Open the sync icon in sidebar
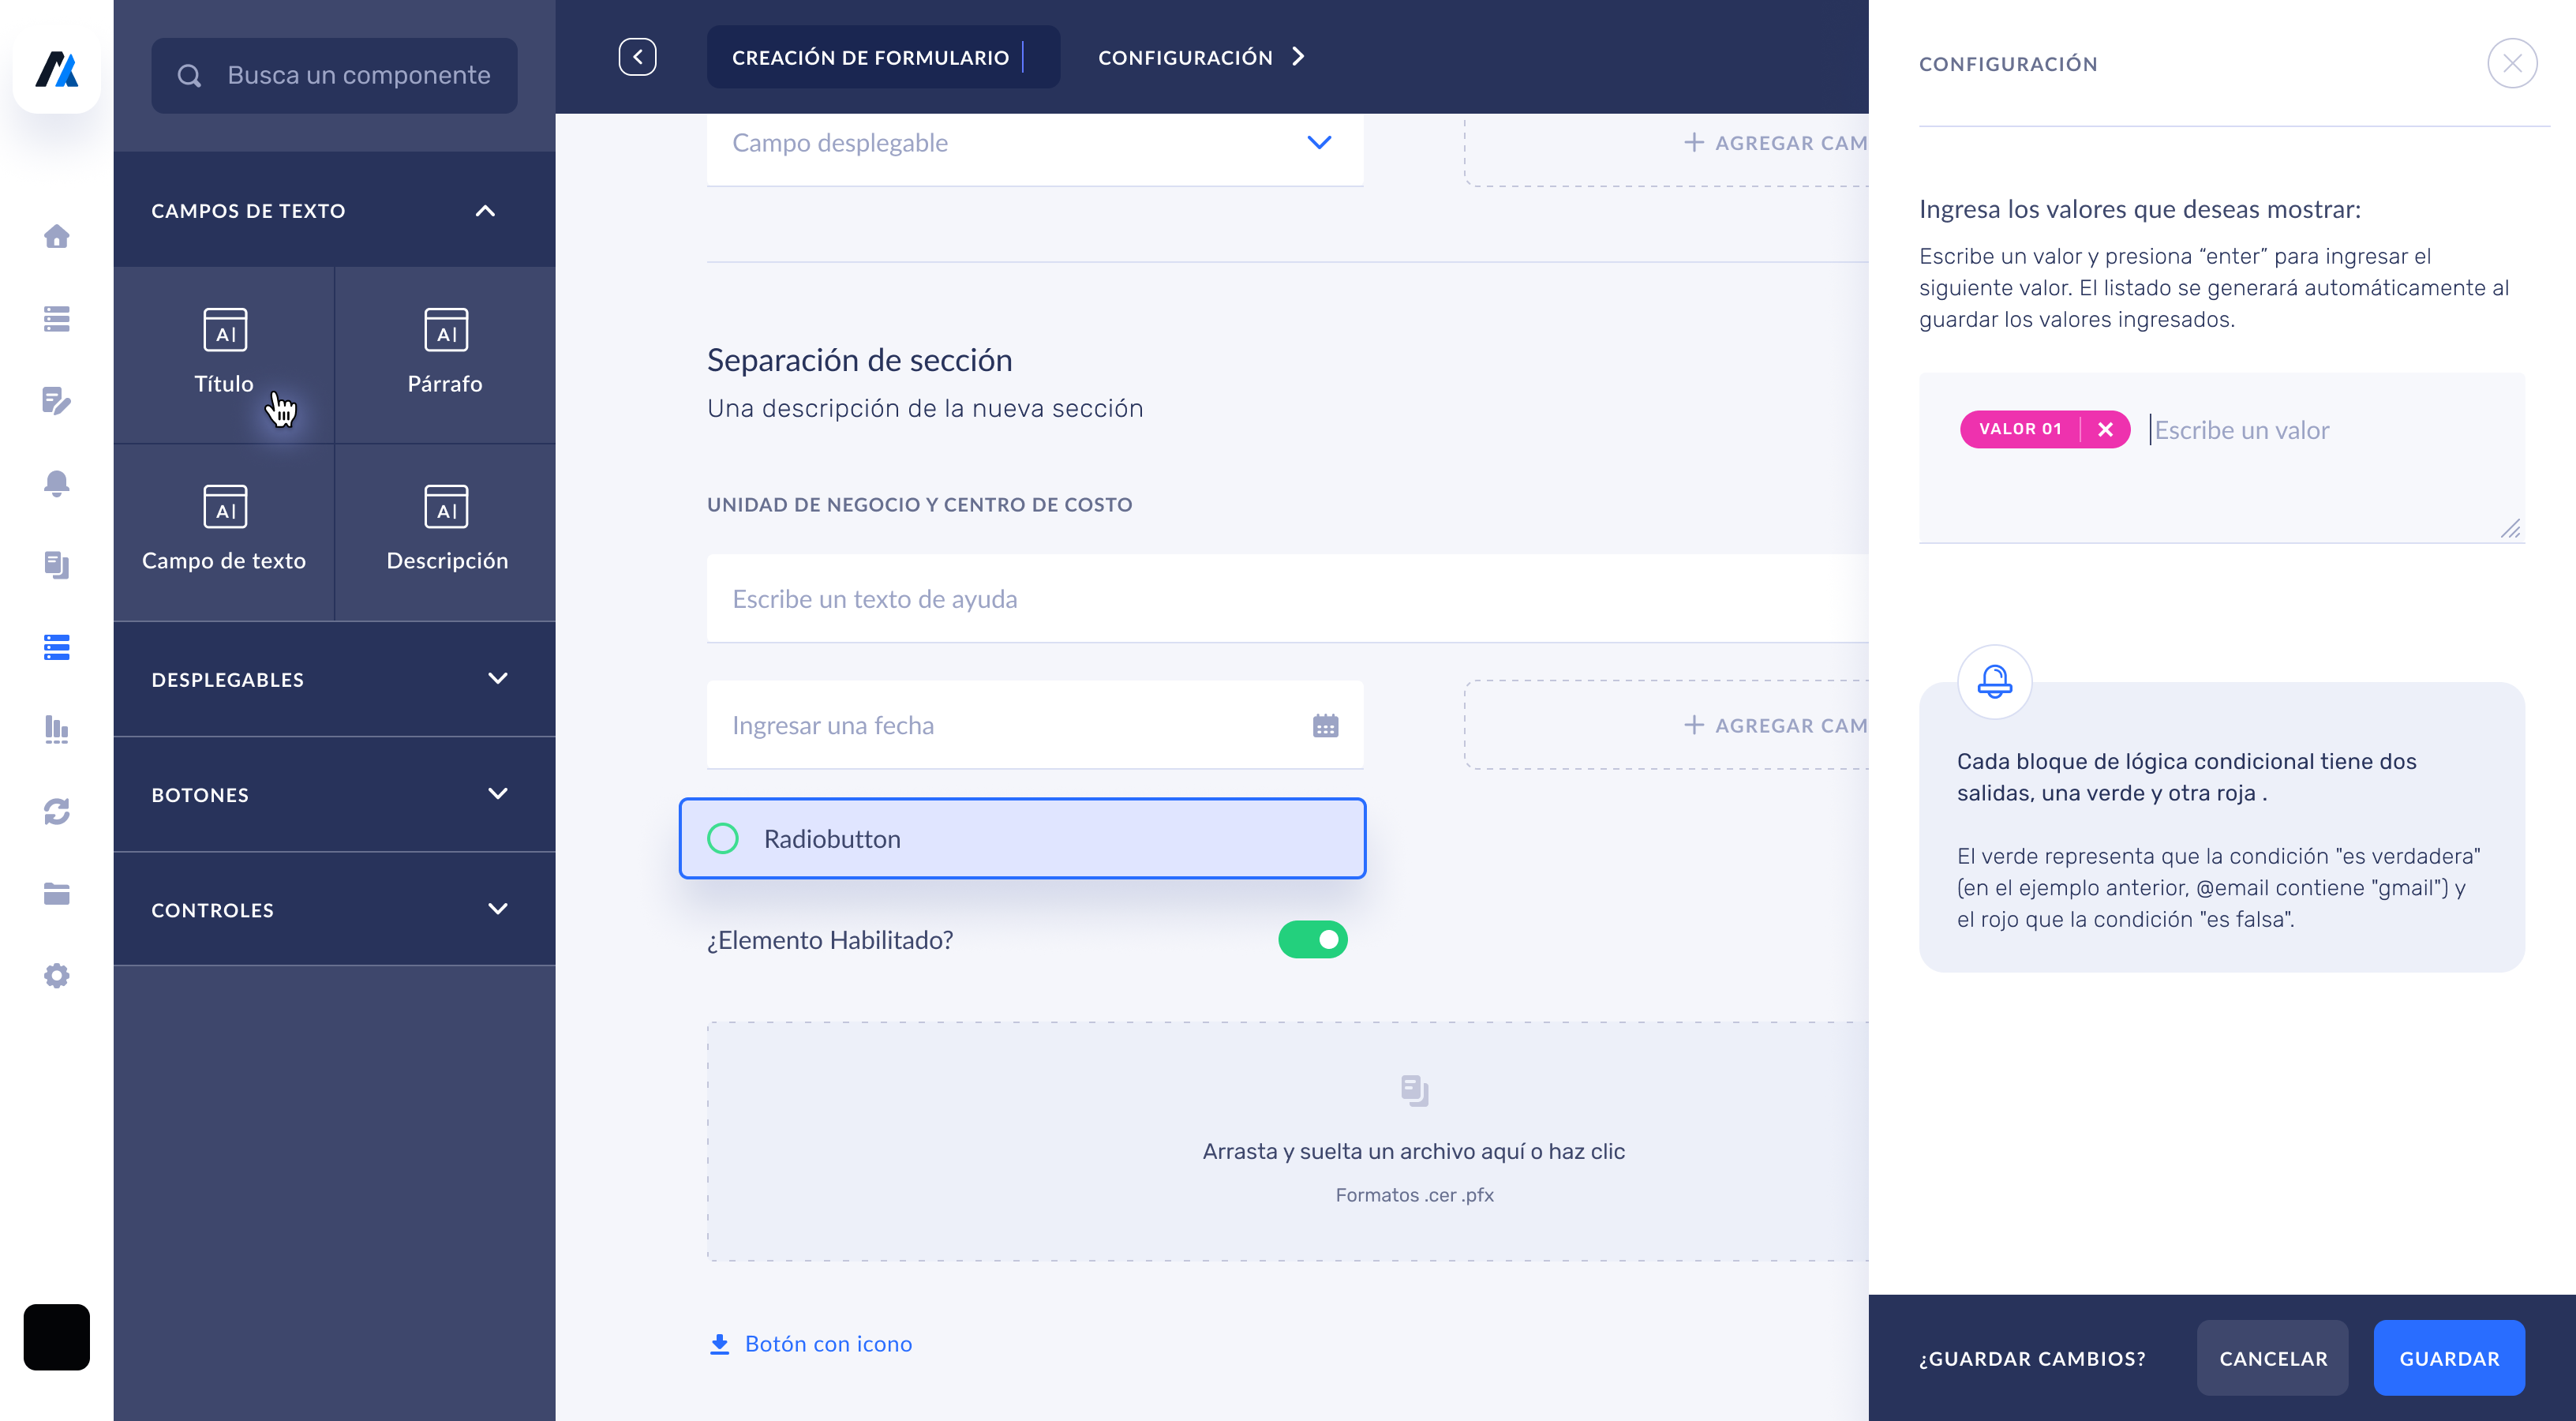 (57, 812)
